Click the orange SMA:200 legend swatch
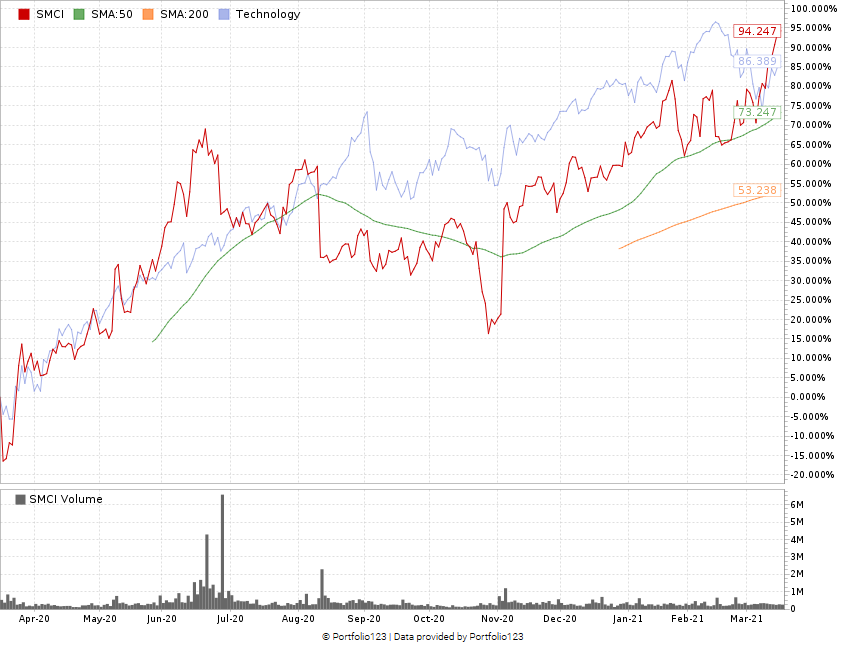The image size is (845, 650). (x=148, y=15)
